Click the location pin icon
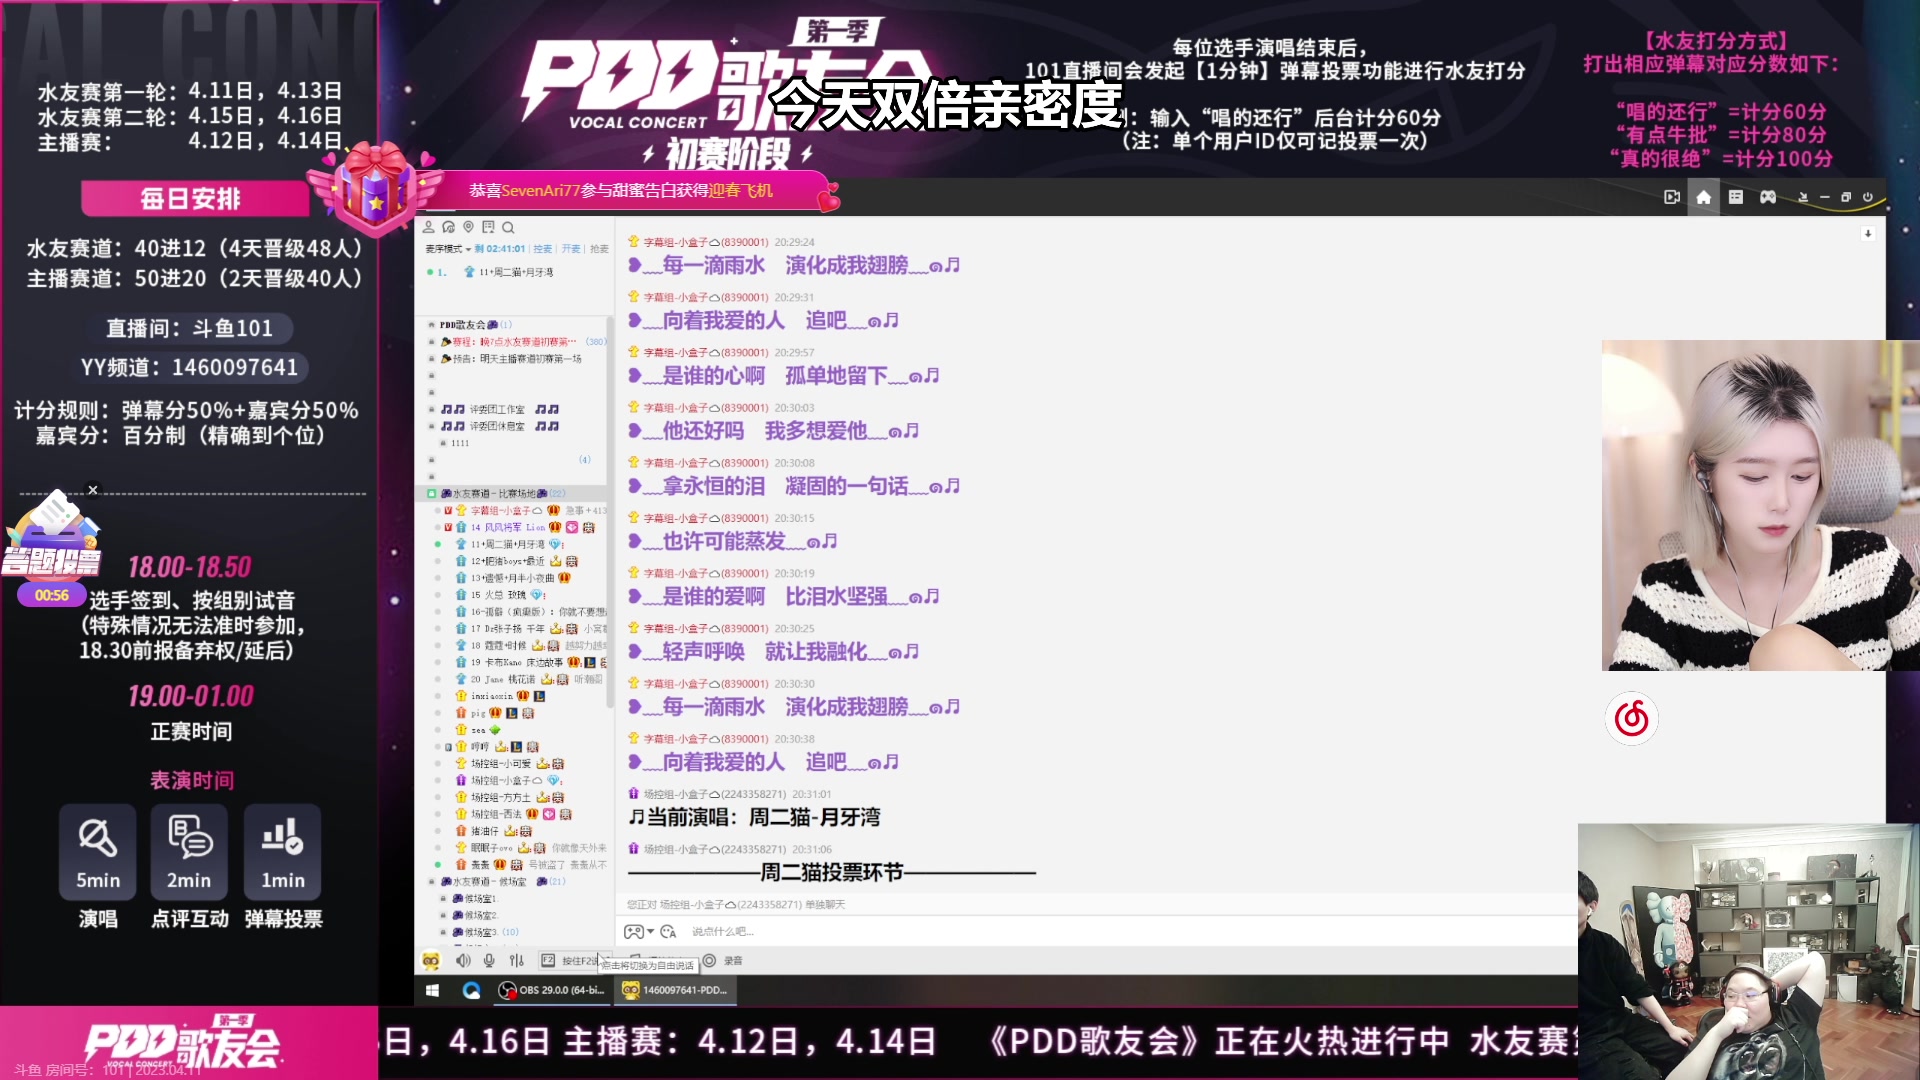Screen dimensions: 1920x1080 (468, 227)
